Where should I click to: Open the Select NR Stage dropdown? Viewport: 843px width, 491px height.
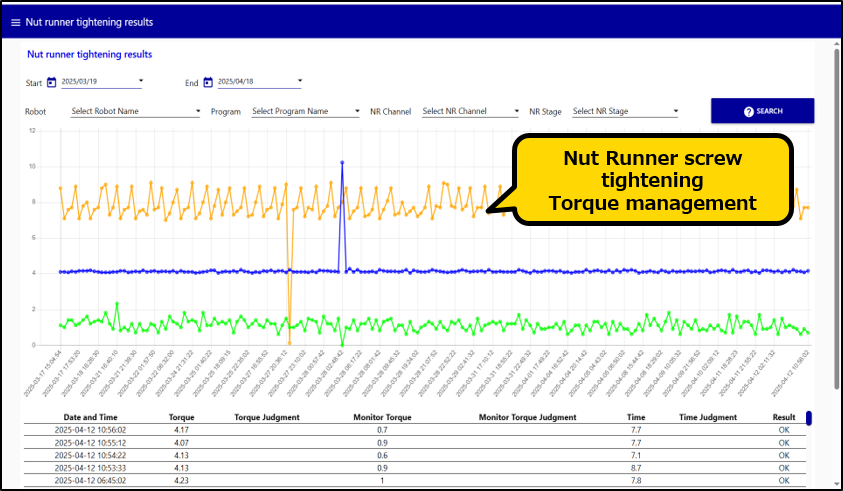click(x=625, y=111)
